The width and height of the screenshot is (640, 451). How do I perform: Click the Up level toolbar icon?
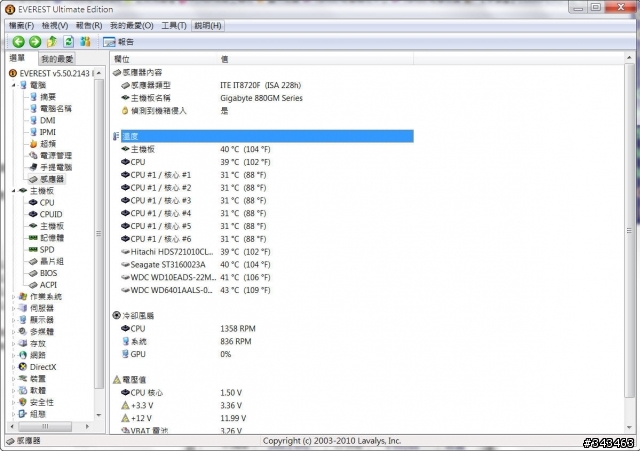pyautogui.click(x=52, y=42)
